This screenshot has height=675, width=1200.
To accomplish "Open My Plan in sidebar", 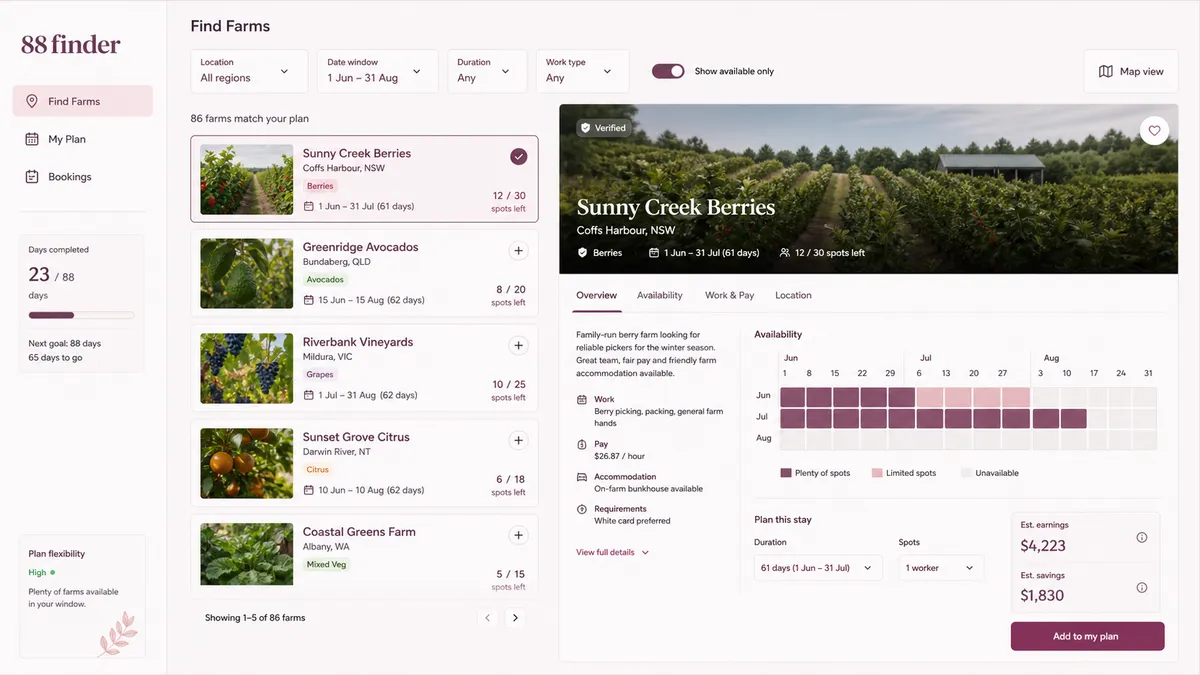I will [82, 139].
